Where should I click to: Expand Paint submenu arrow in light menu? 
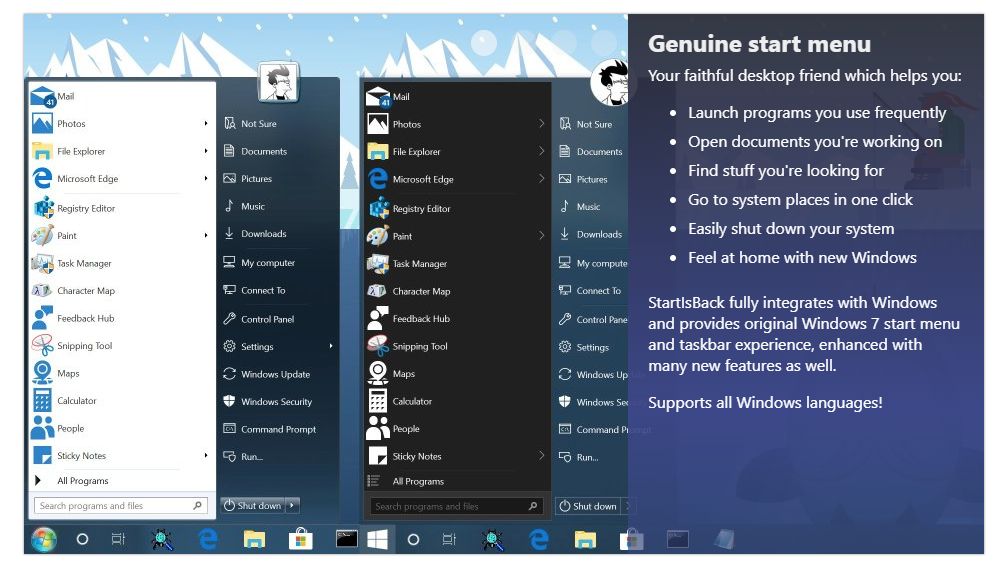[206, 235]
